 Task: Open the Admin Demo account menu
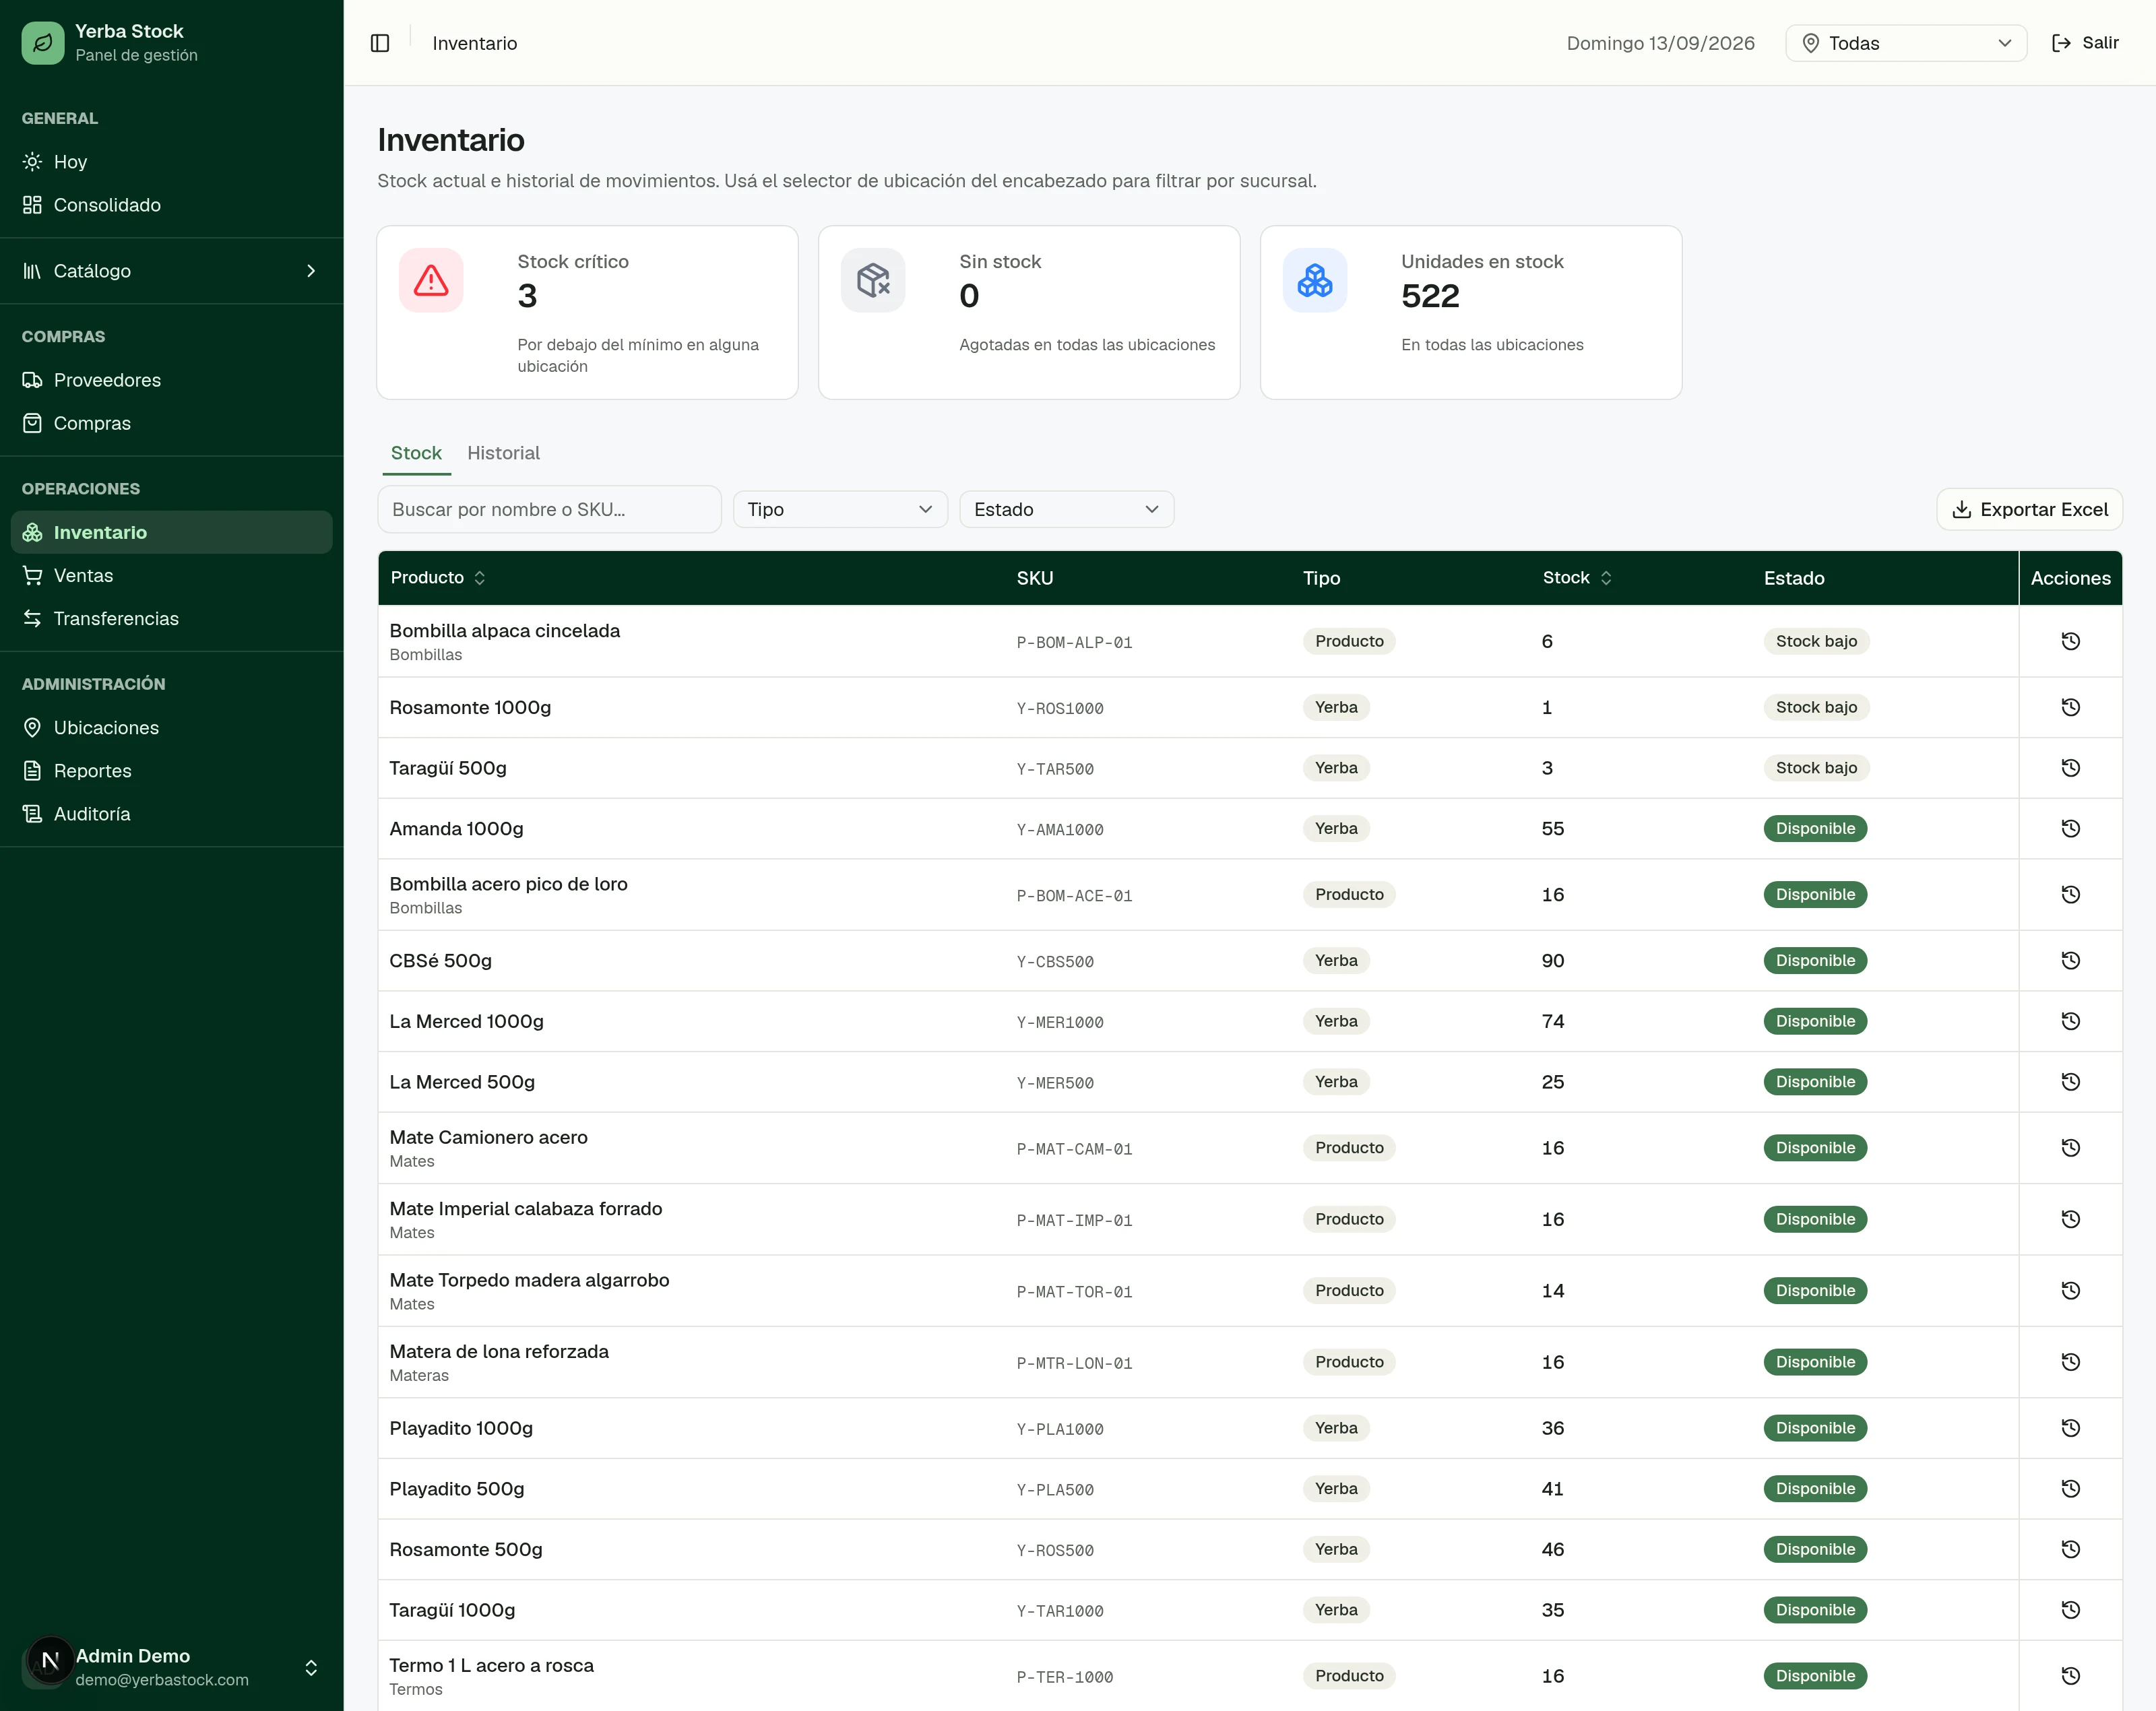point(171,1667)
